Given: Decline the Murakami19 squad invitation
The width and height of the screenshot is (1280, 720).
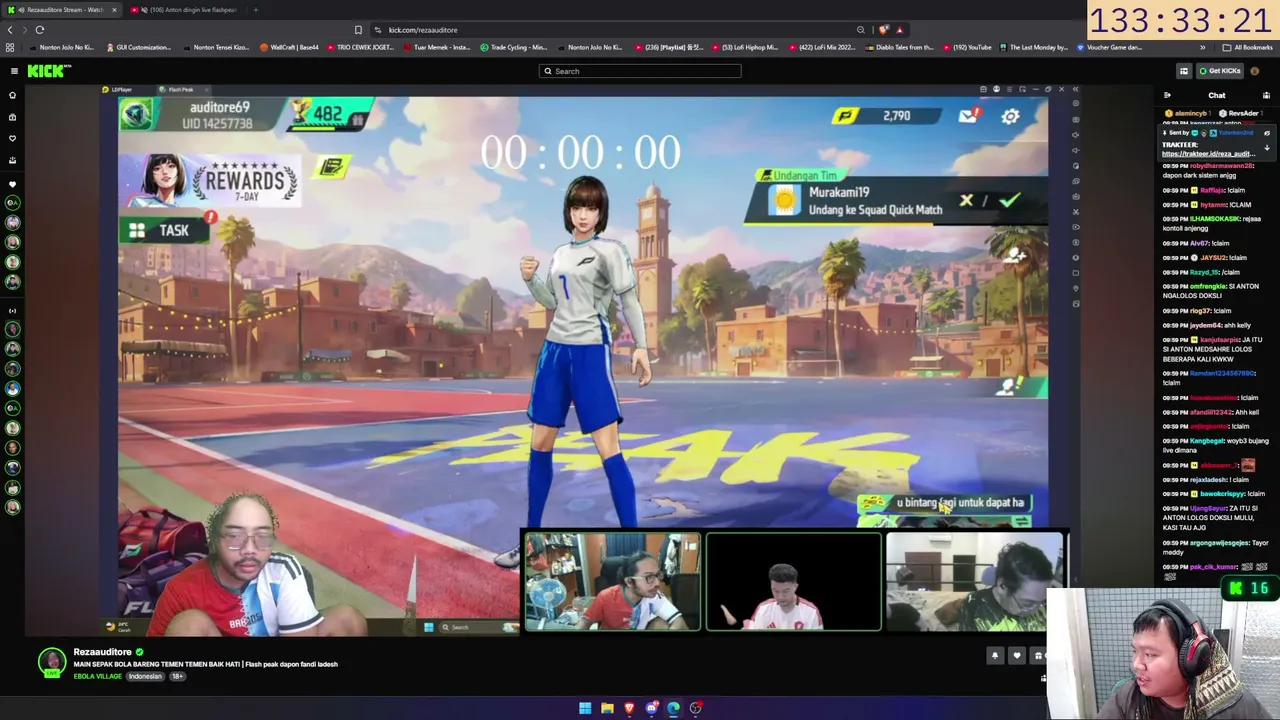Looking at the screenshot, I should coord(966,200).
